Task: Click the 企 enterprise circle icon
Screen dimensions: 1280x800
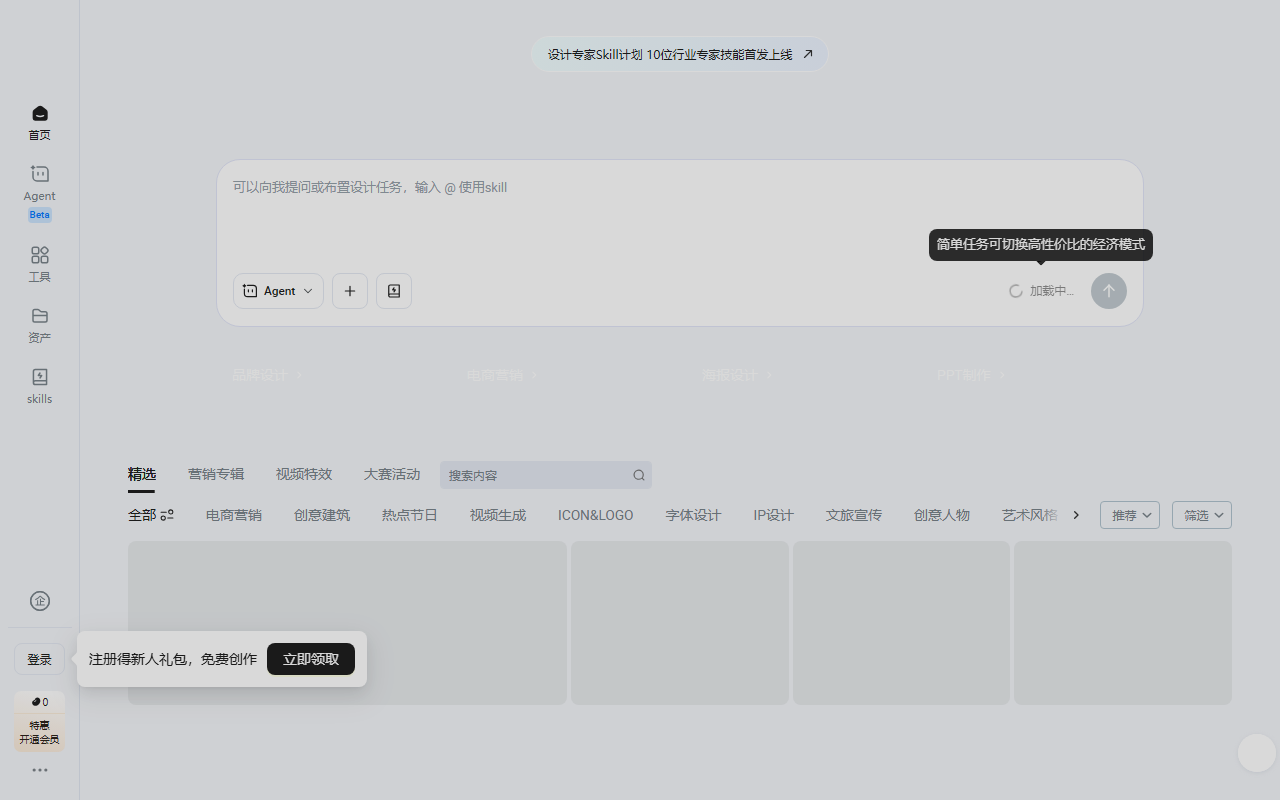Action: click(x=40, y=601)
